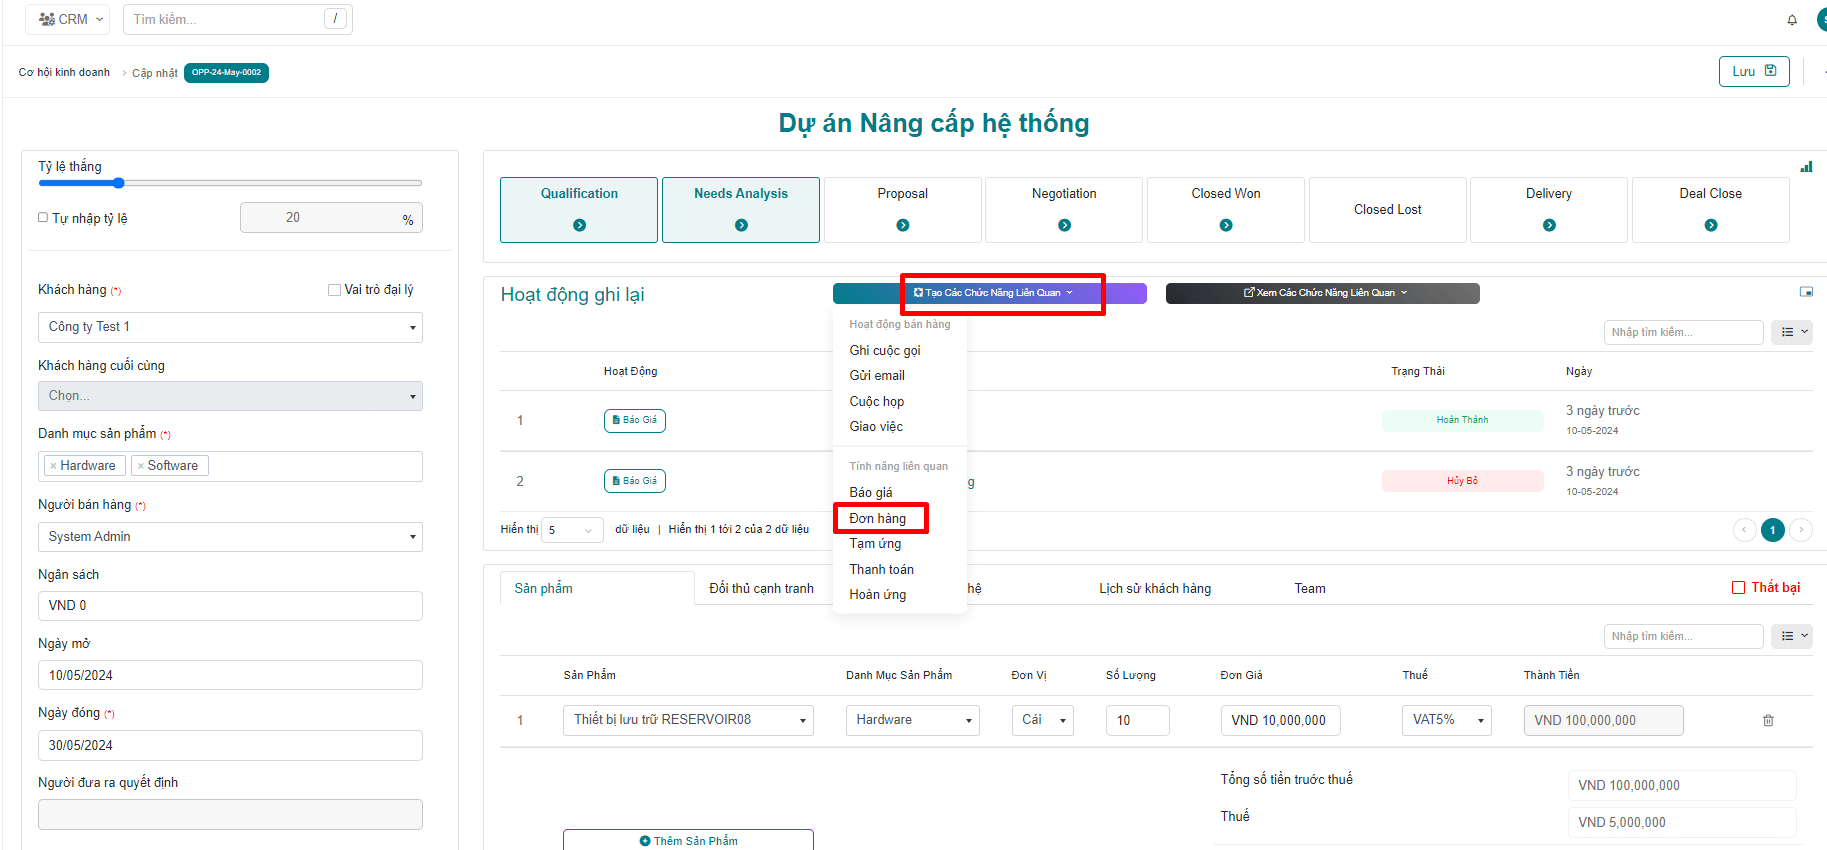Open the Khách hàng dropdown Công ty Test 1

[x=230, y=327]
